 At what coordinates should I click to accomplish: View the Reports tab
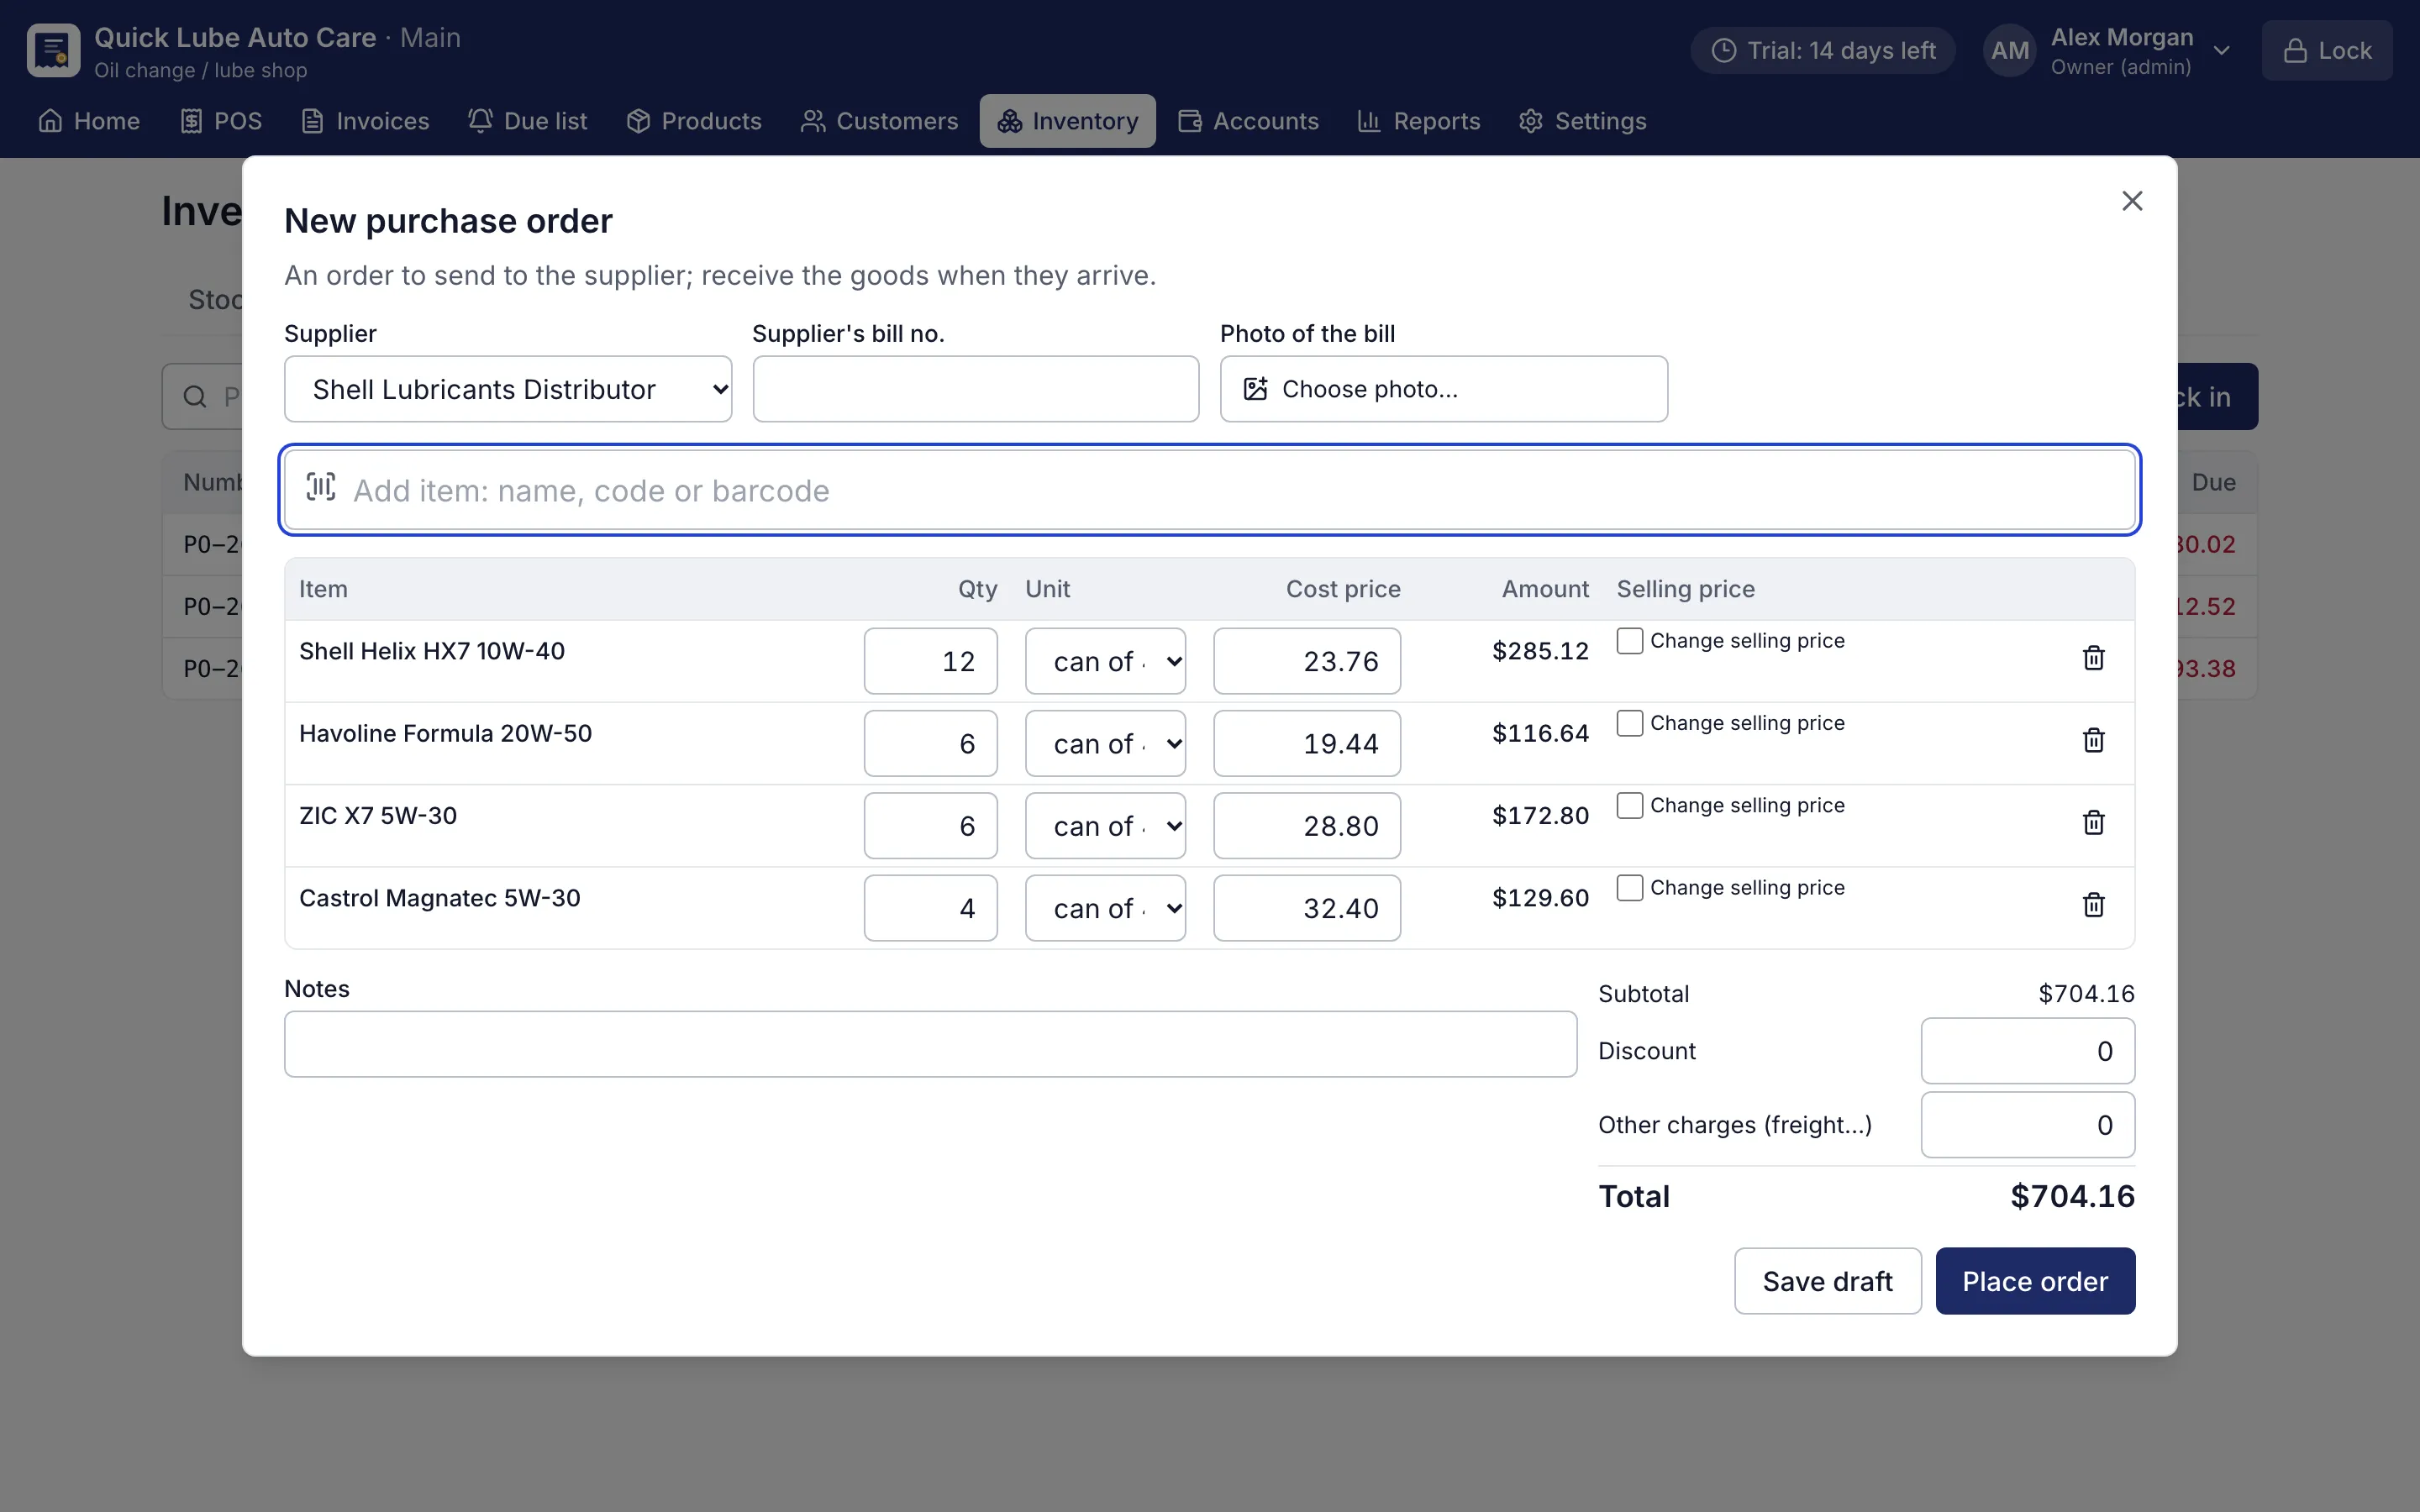(1418, 121)
